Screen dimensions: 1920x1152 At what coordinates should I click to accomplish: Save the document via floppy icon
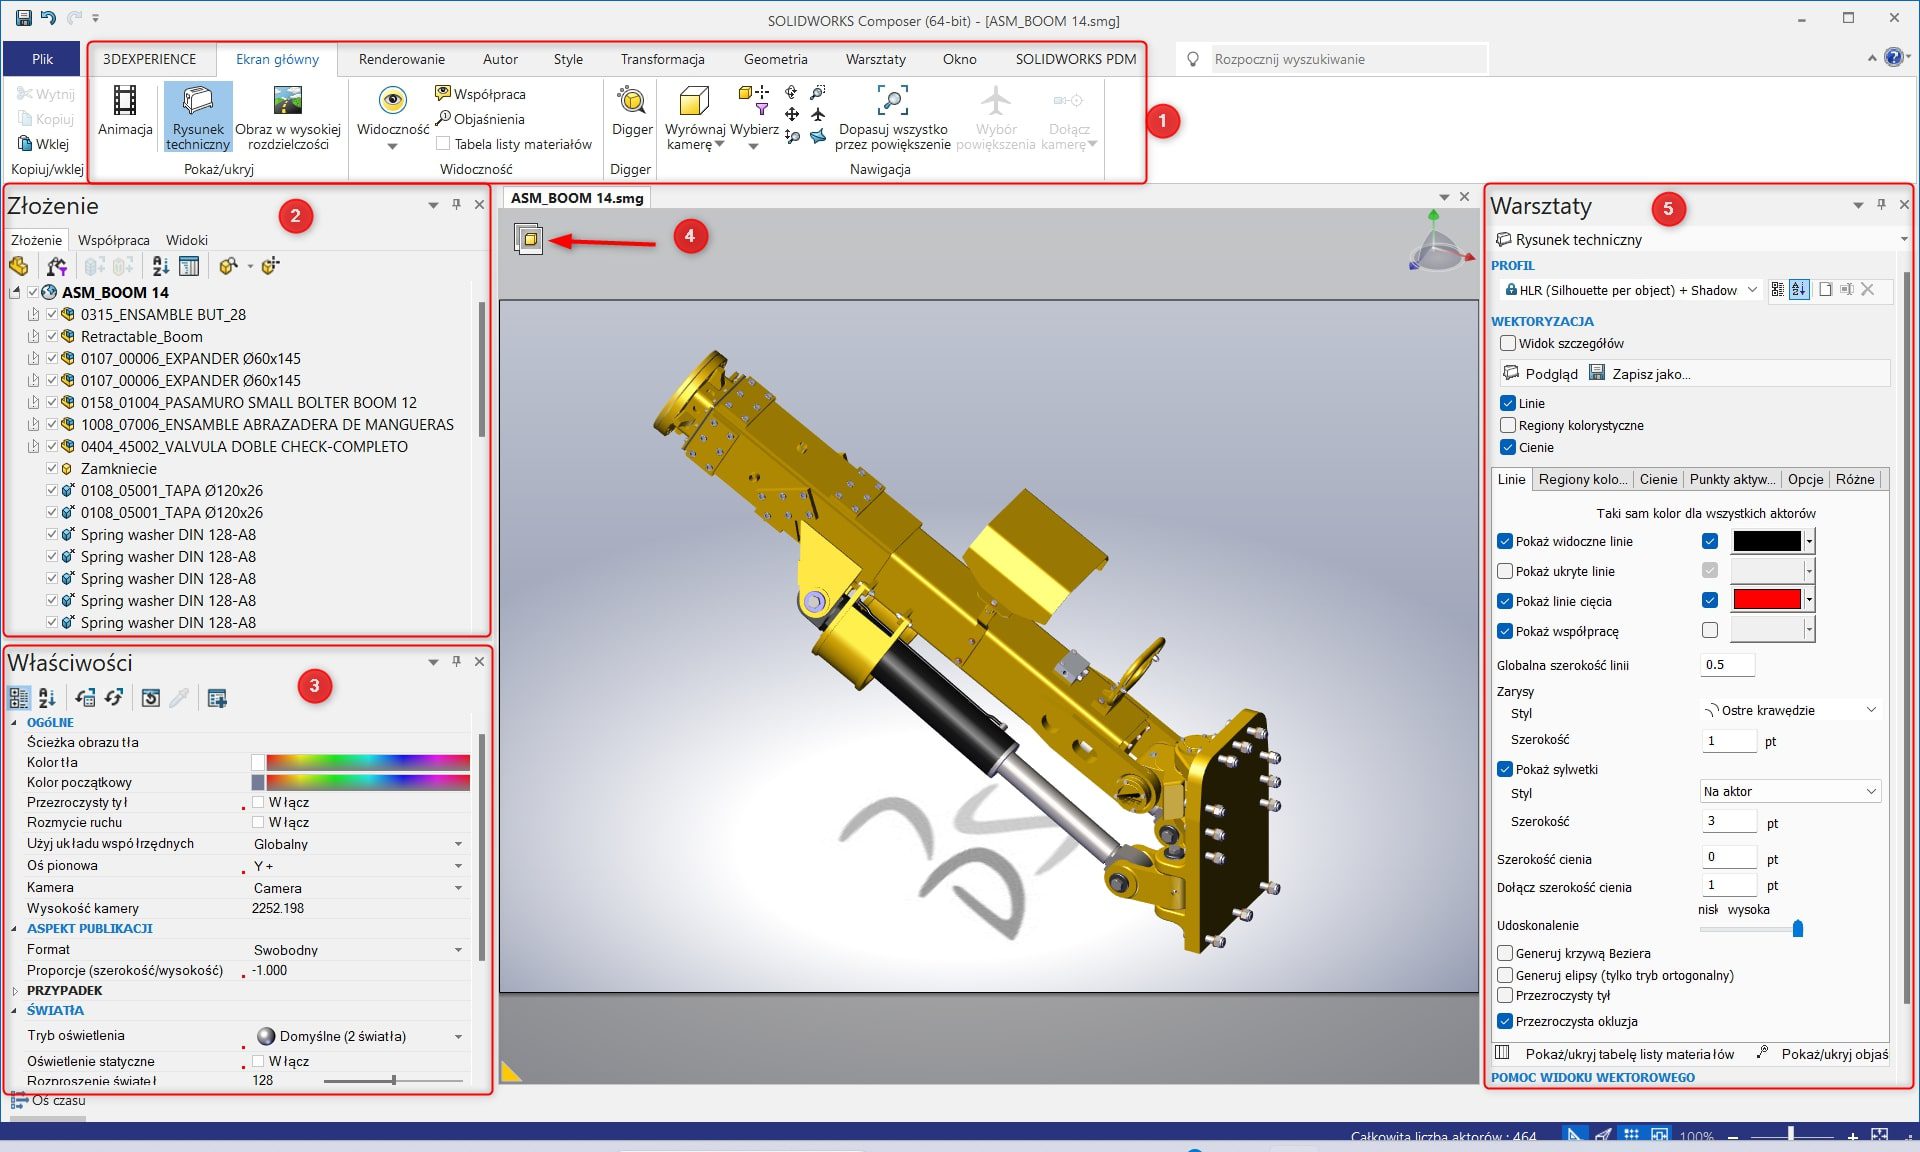[x=23, y=18]
